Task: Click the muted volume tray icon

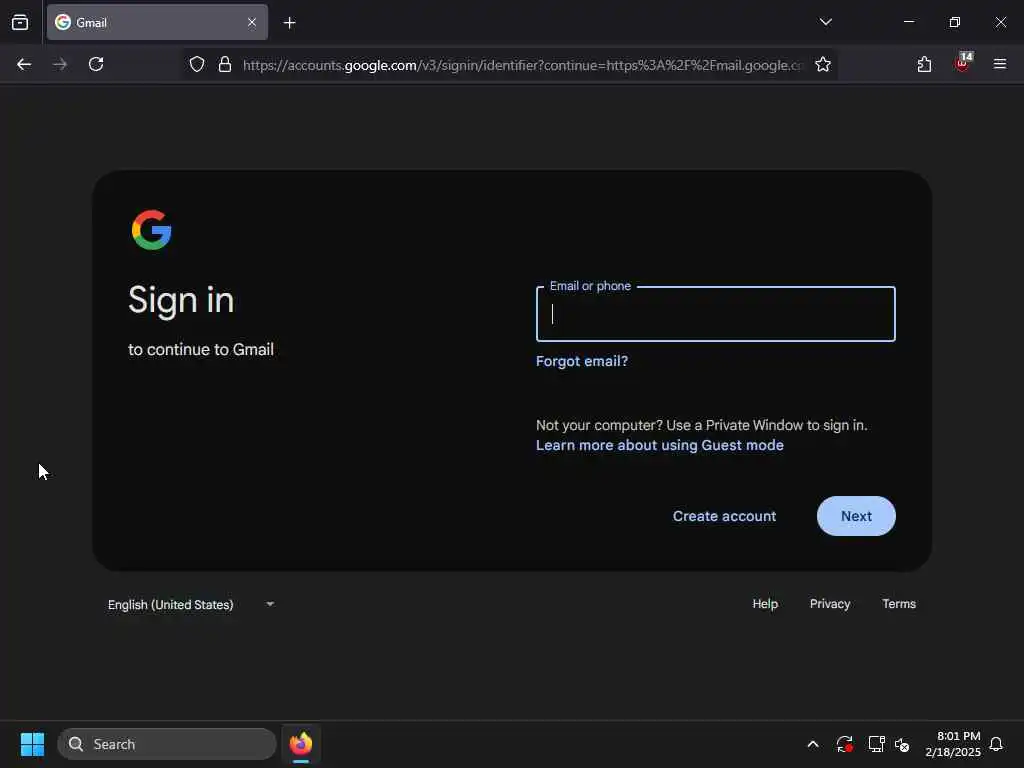Action: (x=902, y=744)
